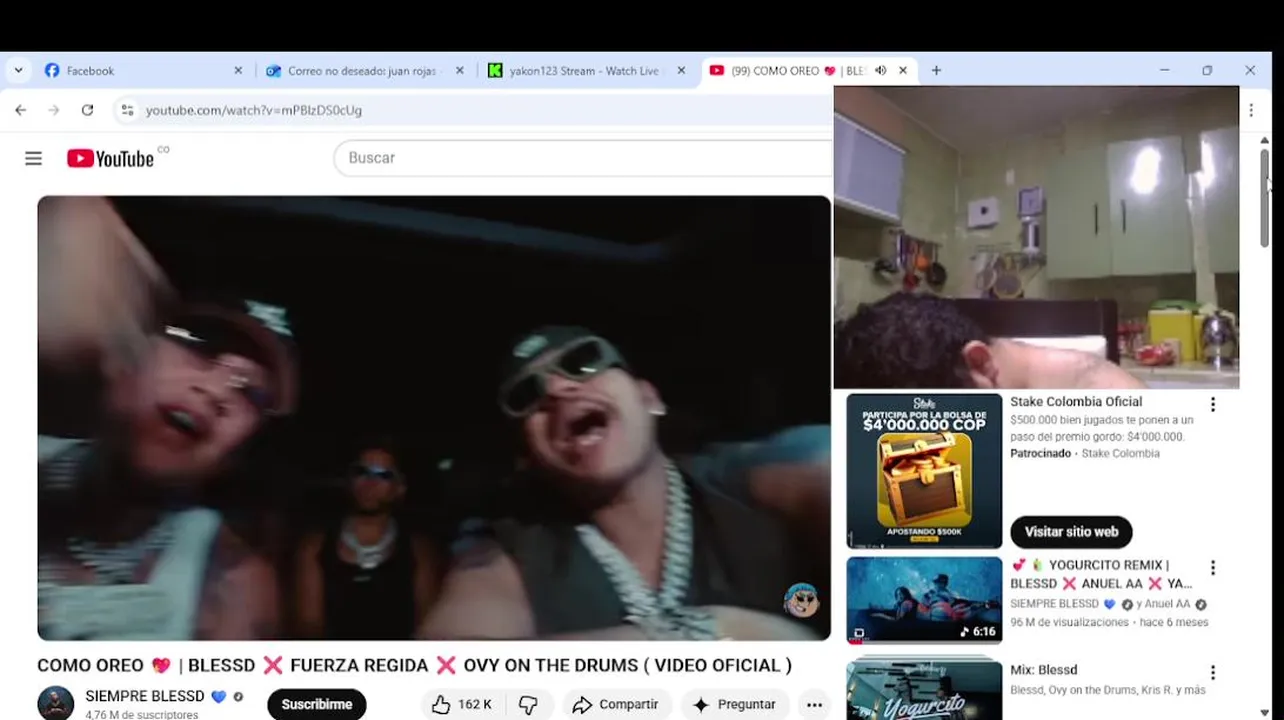Close the yakon123 Stream tab
This screenshot has width=1284, height=720.
point(681,71)
